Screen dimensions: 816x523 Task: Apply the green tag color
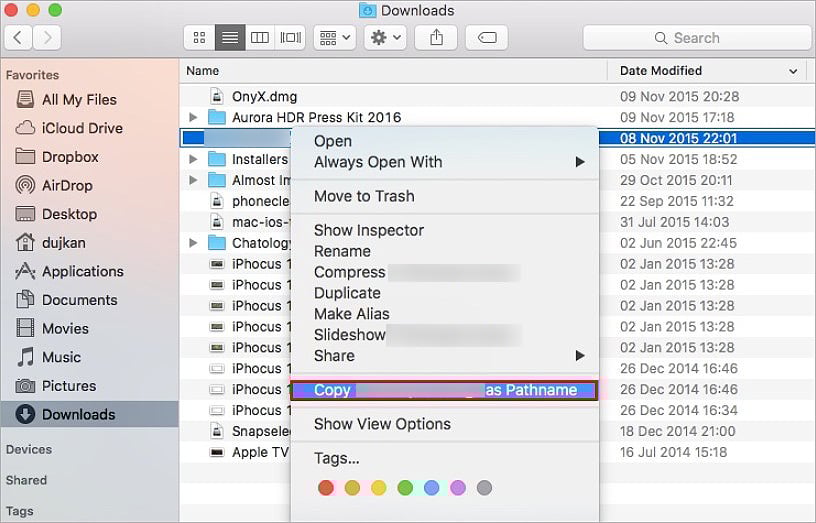[x=405, y=488]
